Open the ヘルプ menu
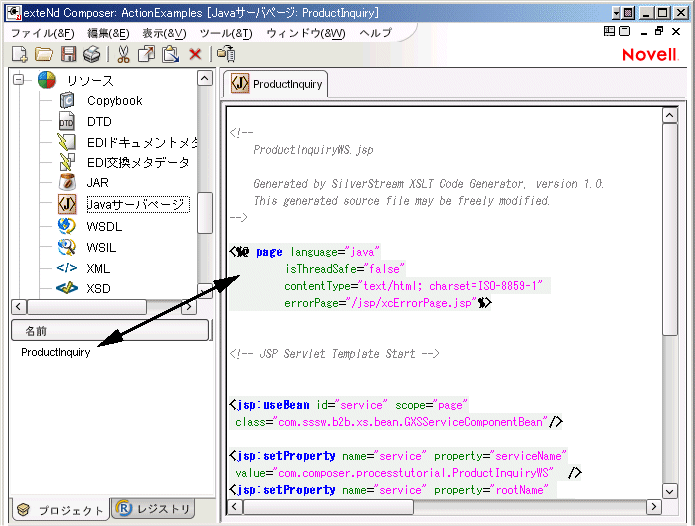 [x=375, y=33]
